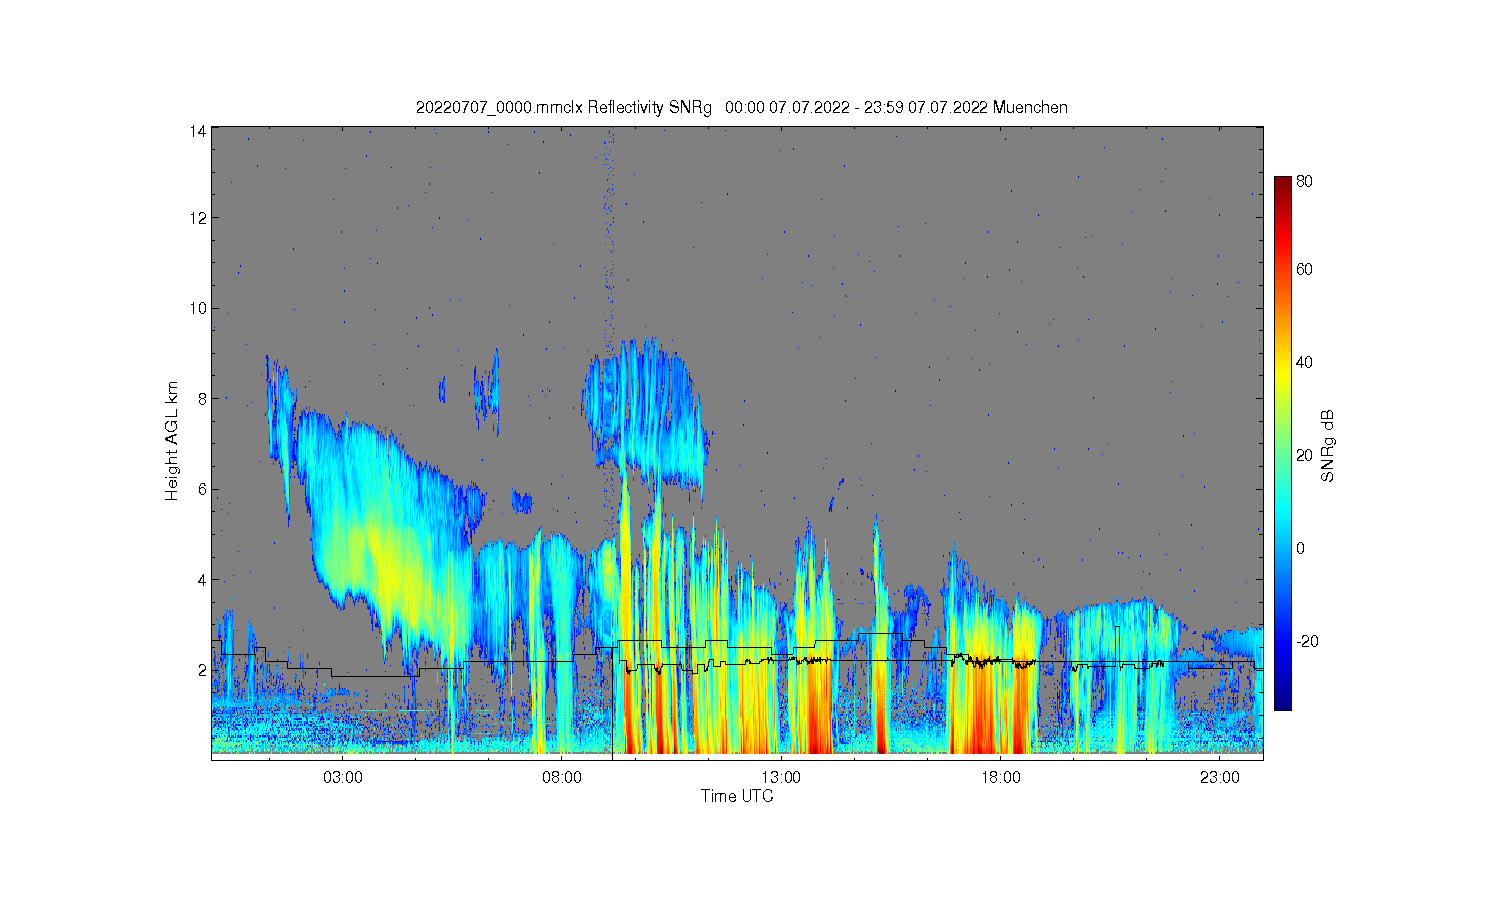Image resolution: width=1500 pixels, height=900 pixels.
Task: Click the 08:00 time tick label
Action: coord(562,778)
